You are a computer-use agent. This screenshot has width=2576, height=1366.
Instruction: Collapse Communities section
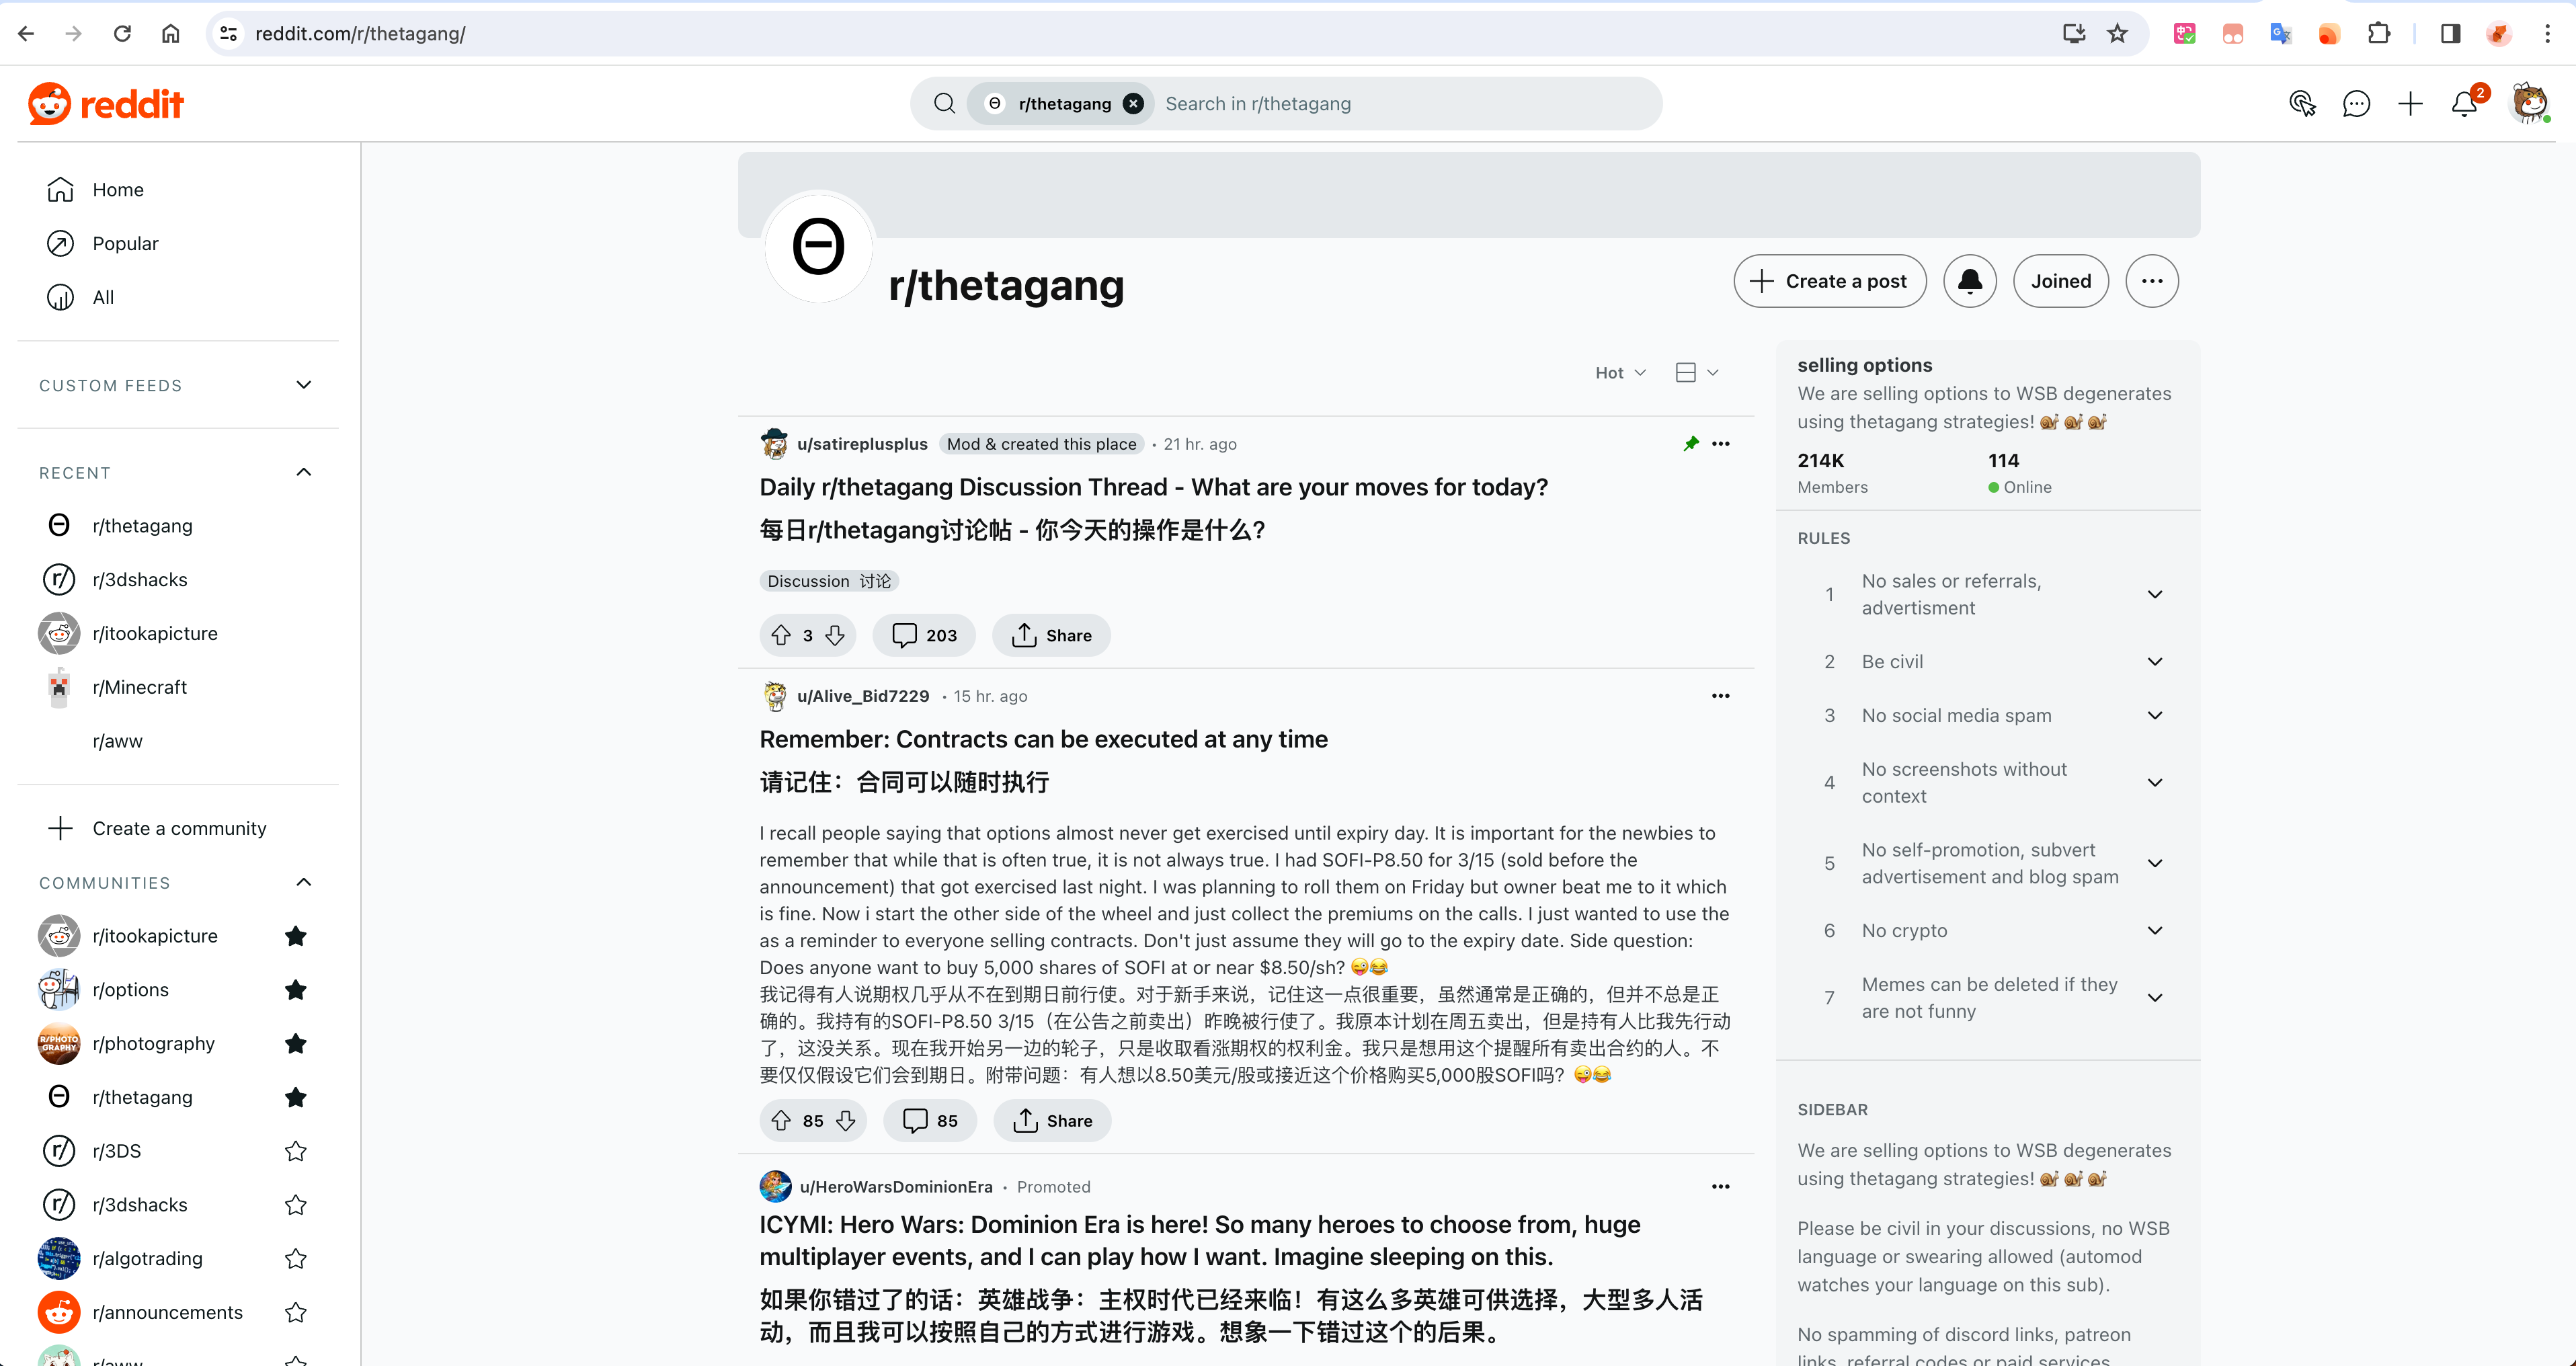[304, 882]
